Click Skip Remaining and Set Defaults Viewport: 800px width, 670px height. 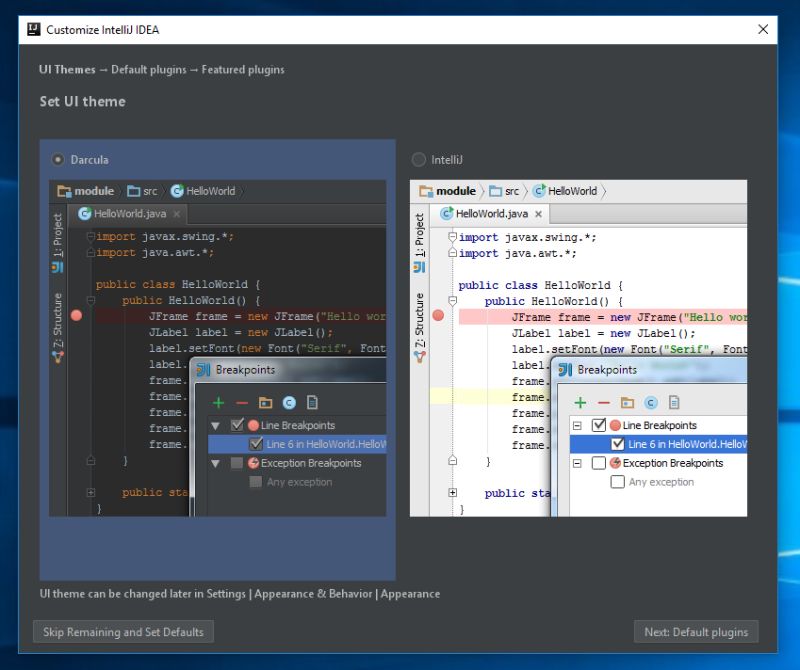[122, 631]
